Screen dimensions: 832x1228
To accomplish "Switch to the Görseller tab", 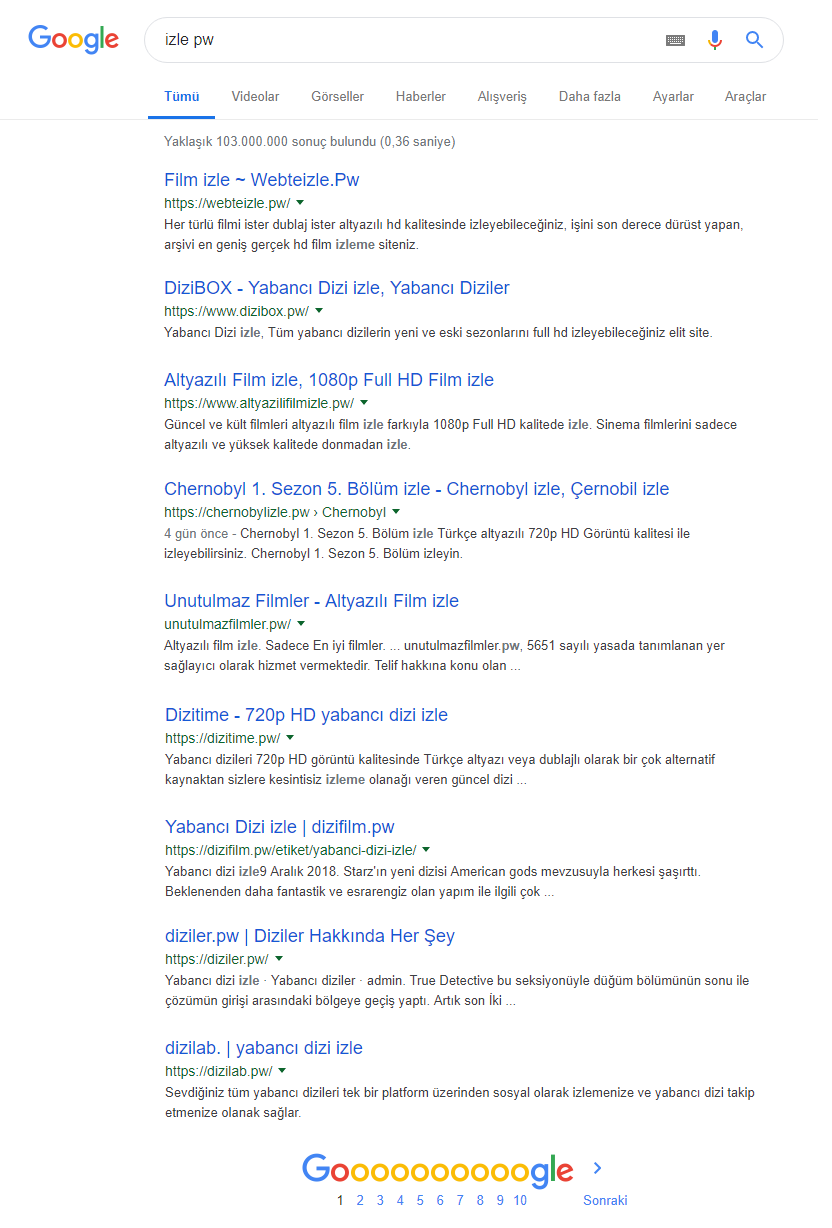I will (x=338, y=97).
